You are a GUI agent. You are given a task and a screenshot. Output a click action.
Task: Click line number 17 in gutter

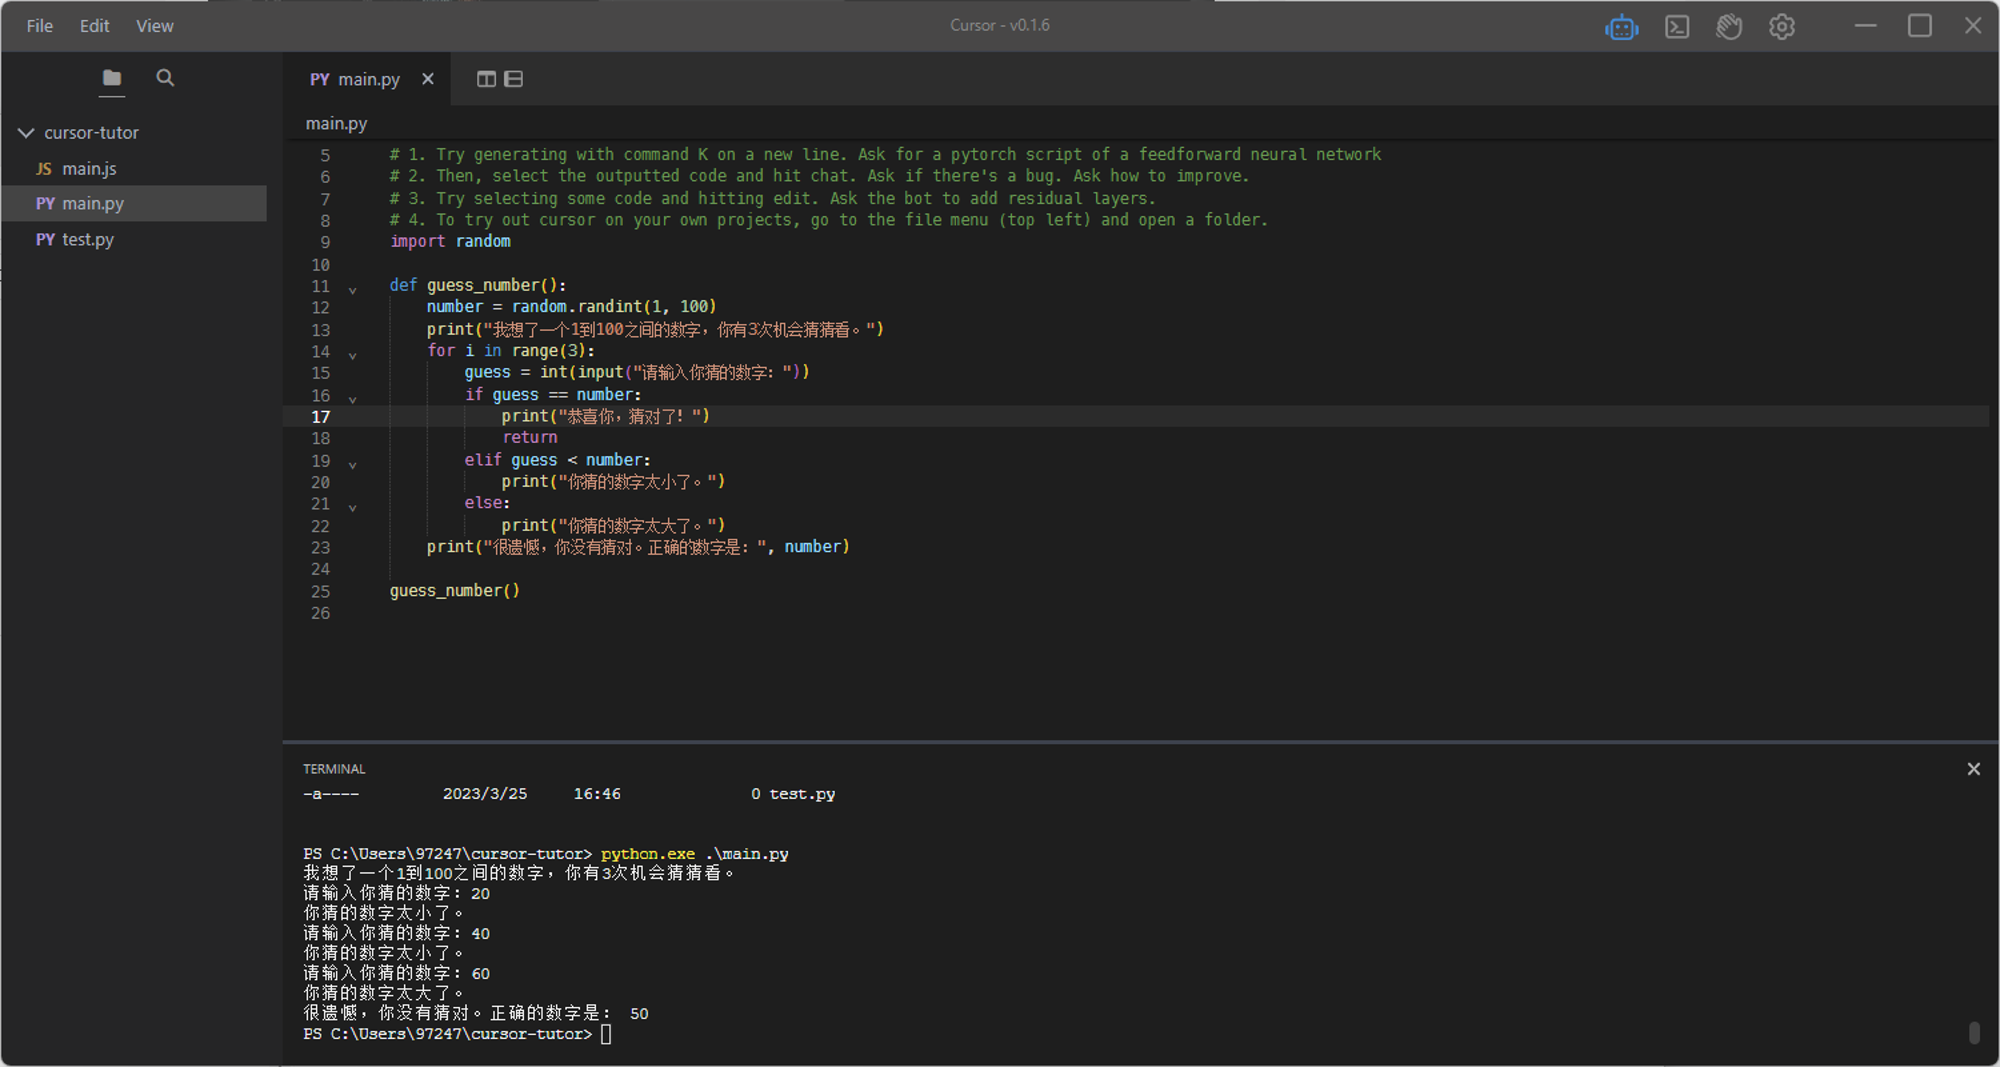(320, 417)
